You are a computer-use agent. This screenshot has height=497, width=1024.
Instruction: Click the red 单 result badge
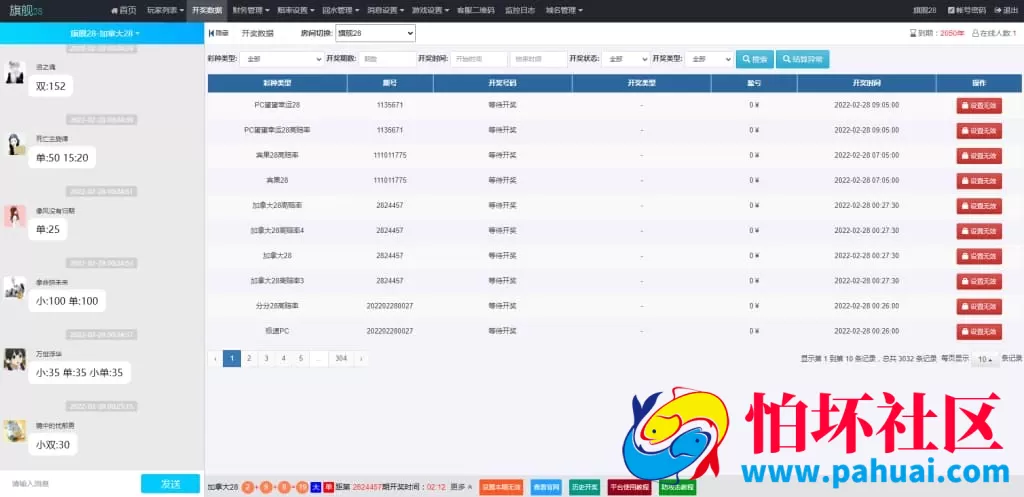coord(328,487)
